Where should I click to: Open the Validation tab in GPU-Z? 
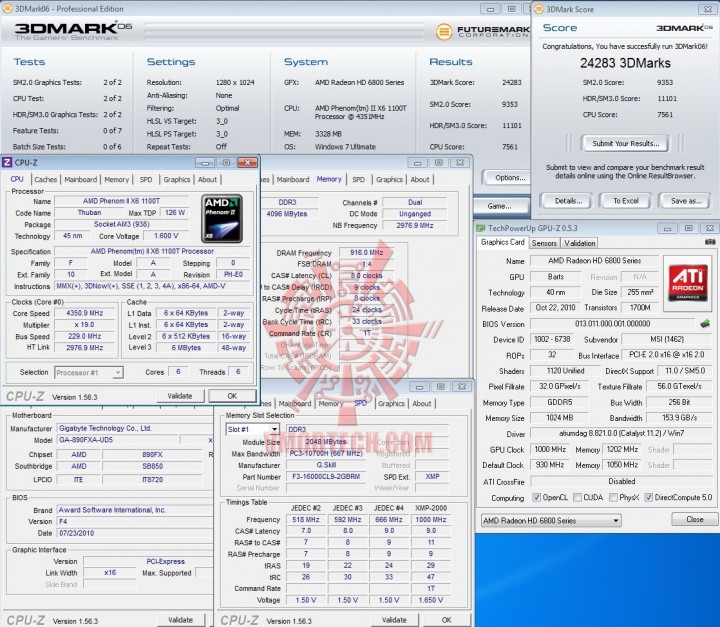pyautogui.click(x=579, y=243)
